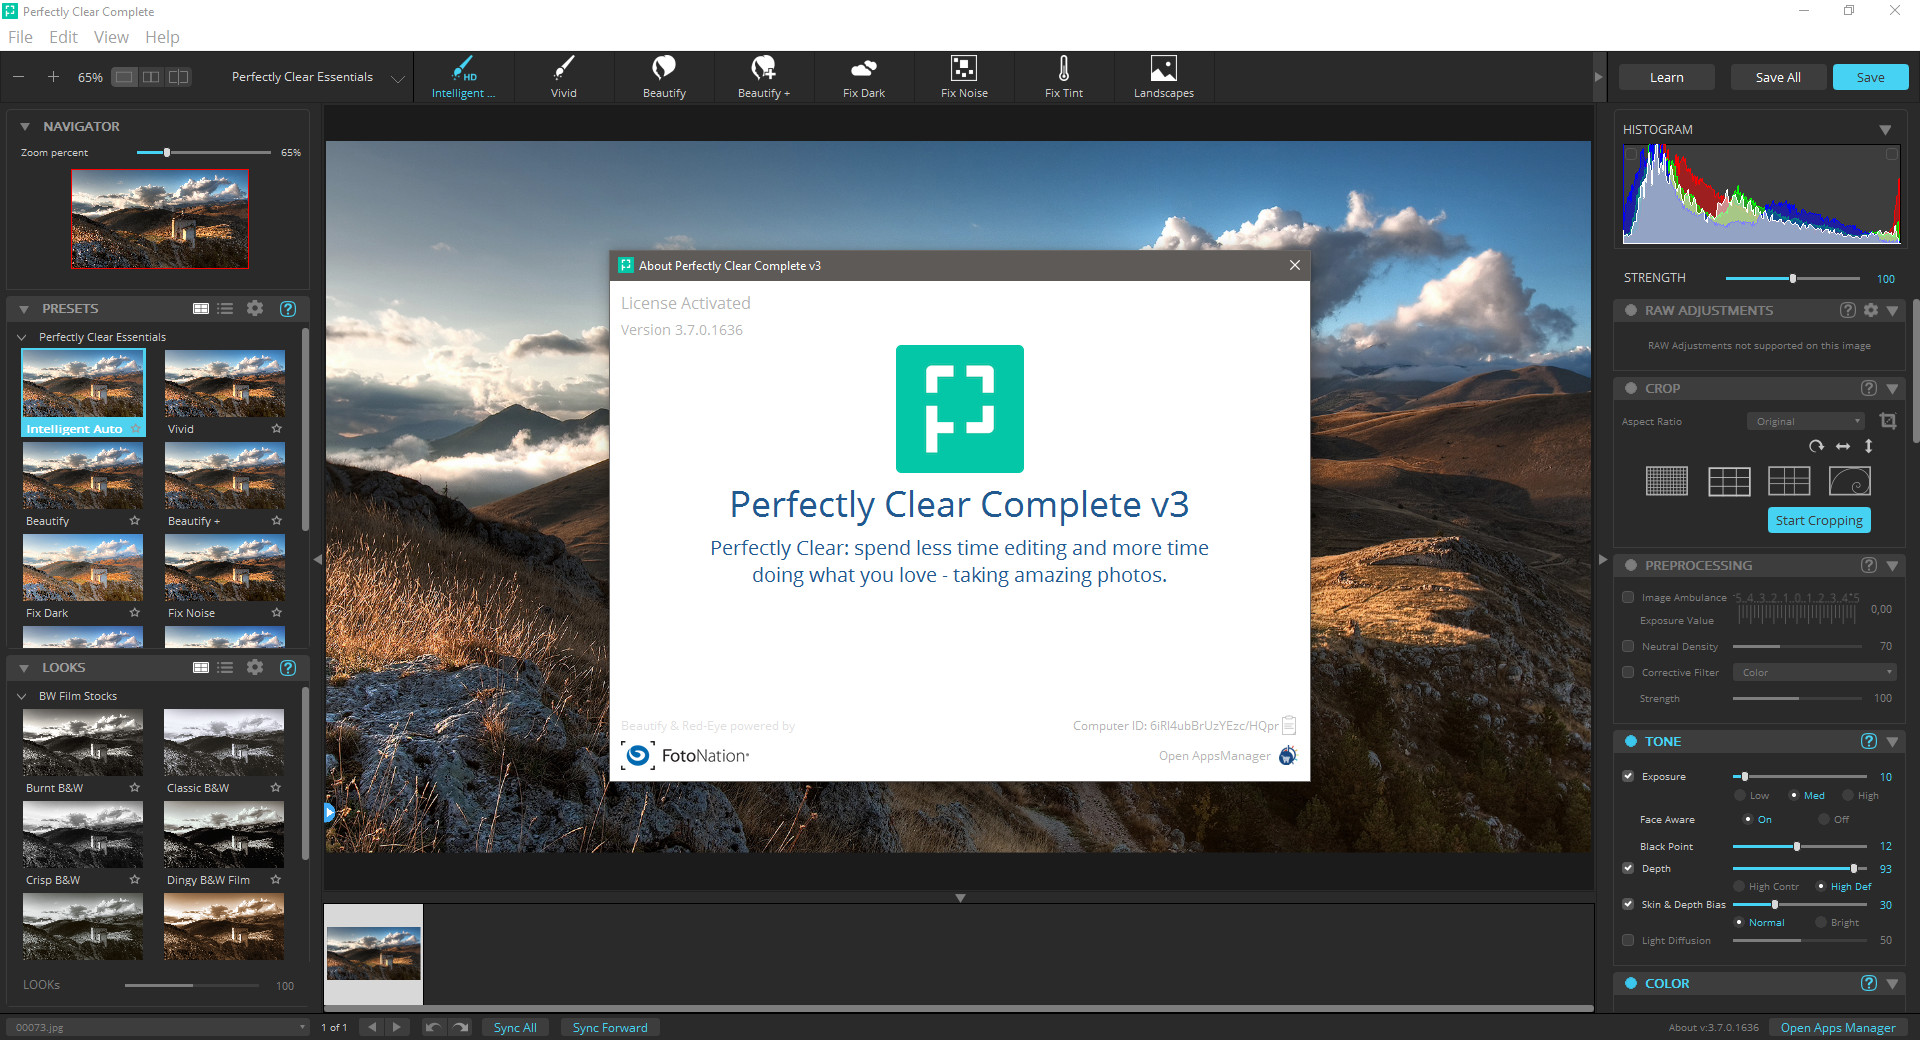Click Open AppsManager link in About dialog
Image resolution: width=1920 pixels, height=1040 pixels.
point(1214,756)
